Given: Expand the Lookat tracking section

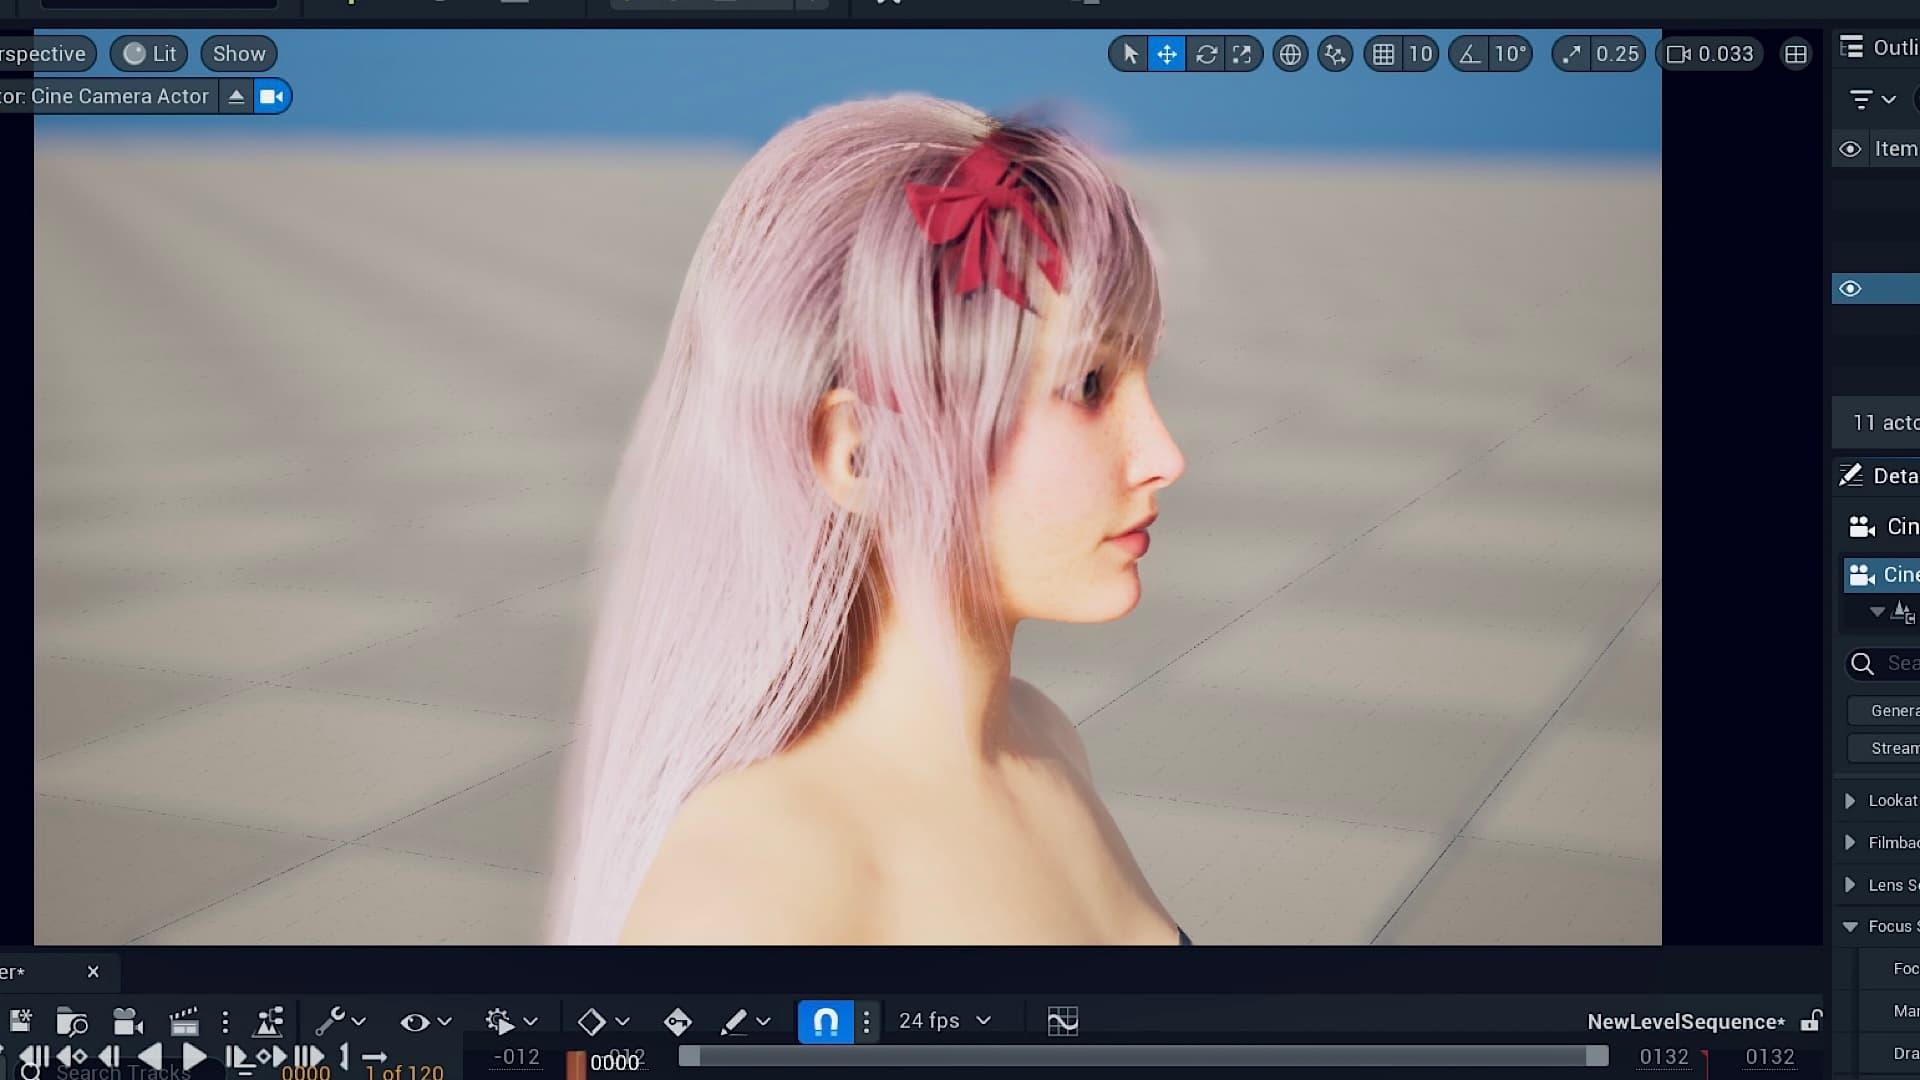Looking at the screenshot, I should [x=1850, y=801].
